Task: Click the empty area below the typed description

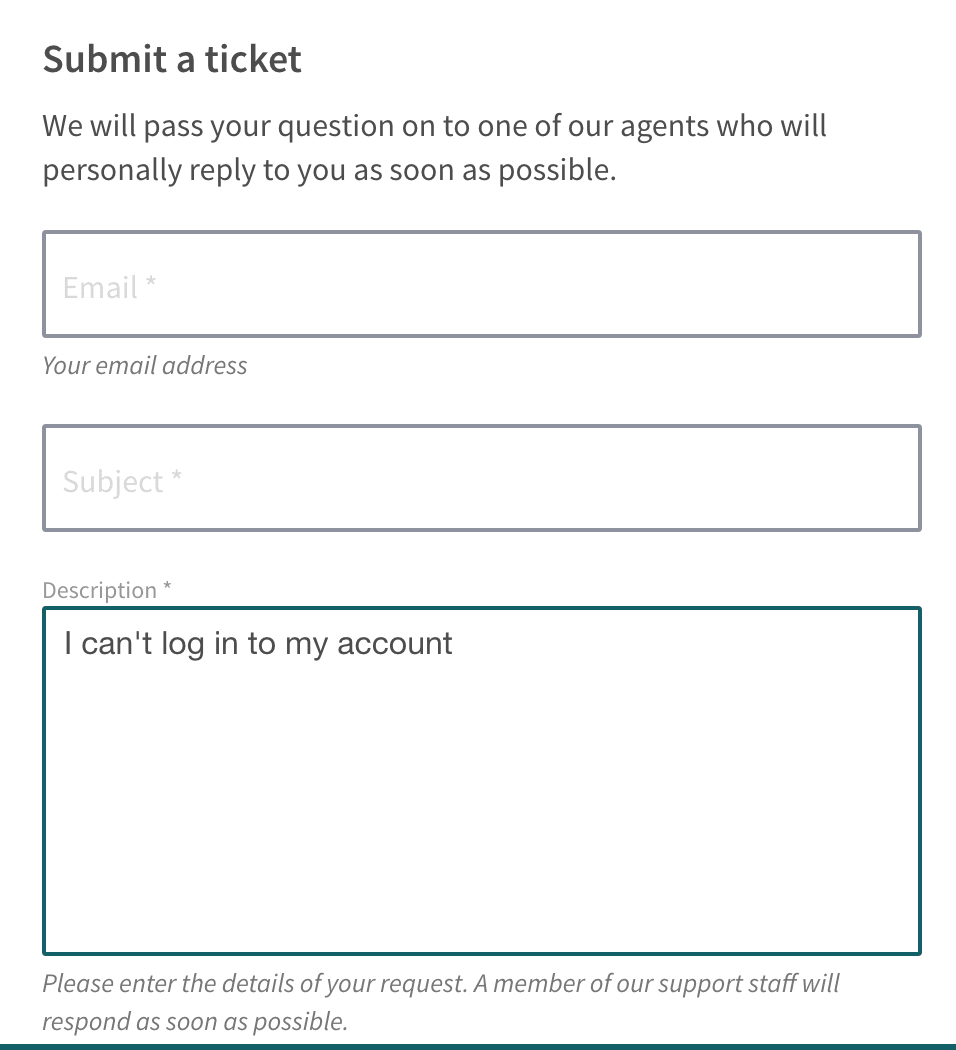Action: [480, 850]
